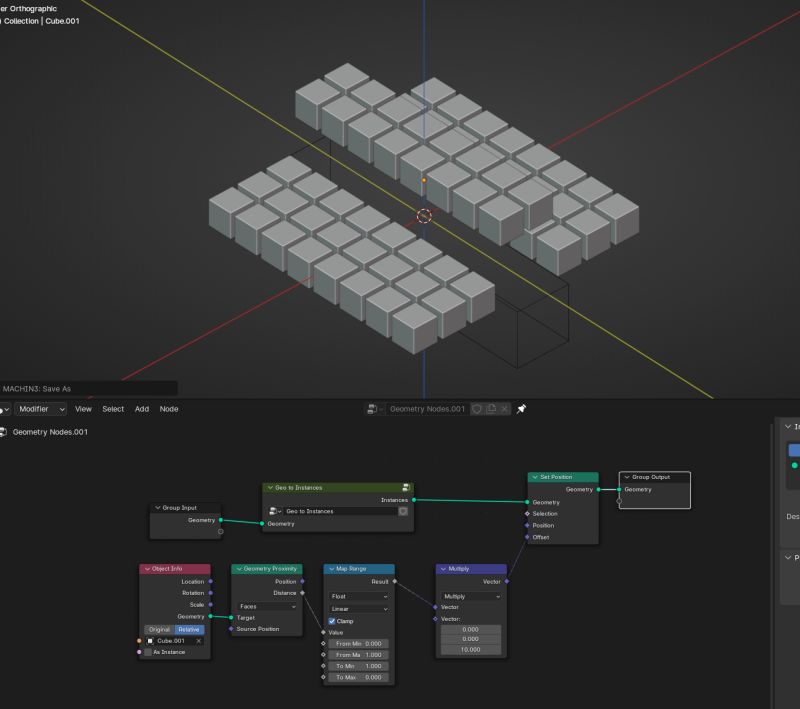Open the Faces dropdown in Geometry Proximity
Screen dimensions: 800x709
point(266,606)
